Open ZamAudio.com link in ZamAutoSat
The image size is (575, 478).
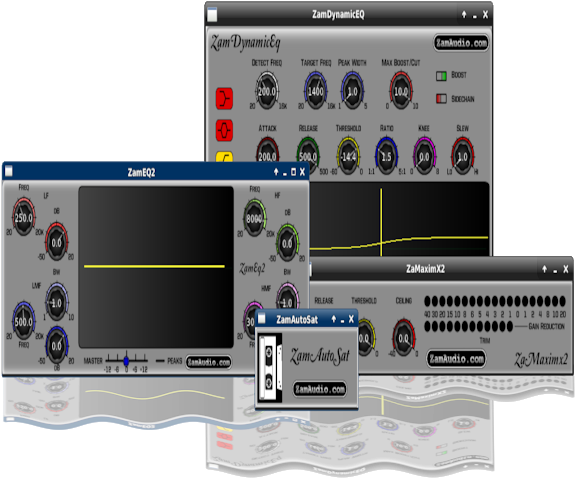[x=320, y=389]
